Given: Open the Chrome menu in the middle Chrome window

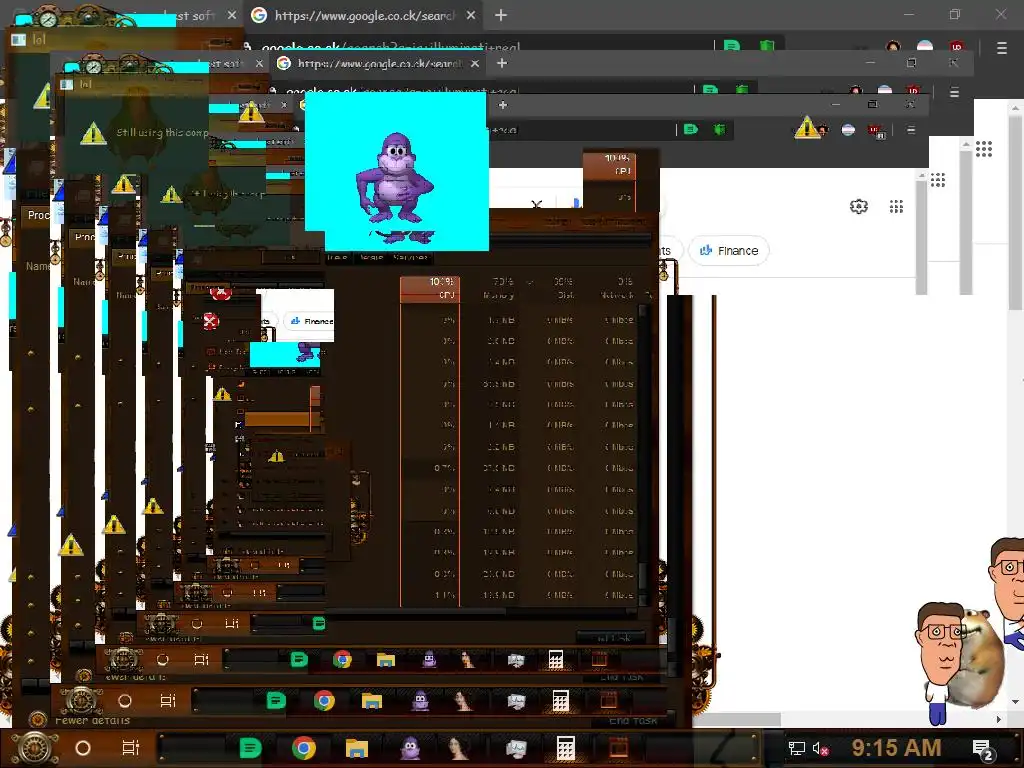Looking at the screenshot, I should pos(954,92).
